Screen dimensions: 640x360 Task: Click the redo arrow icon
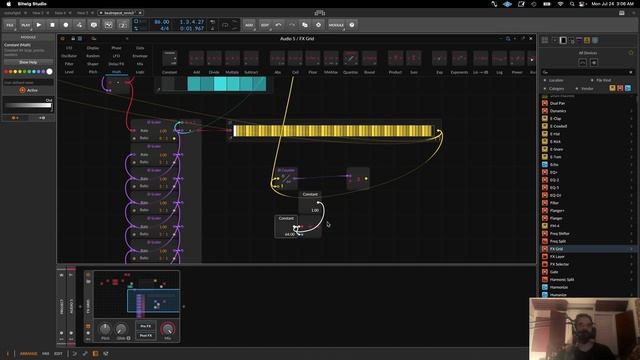(x=291, y=25)
